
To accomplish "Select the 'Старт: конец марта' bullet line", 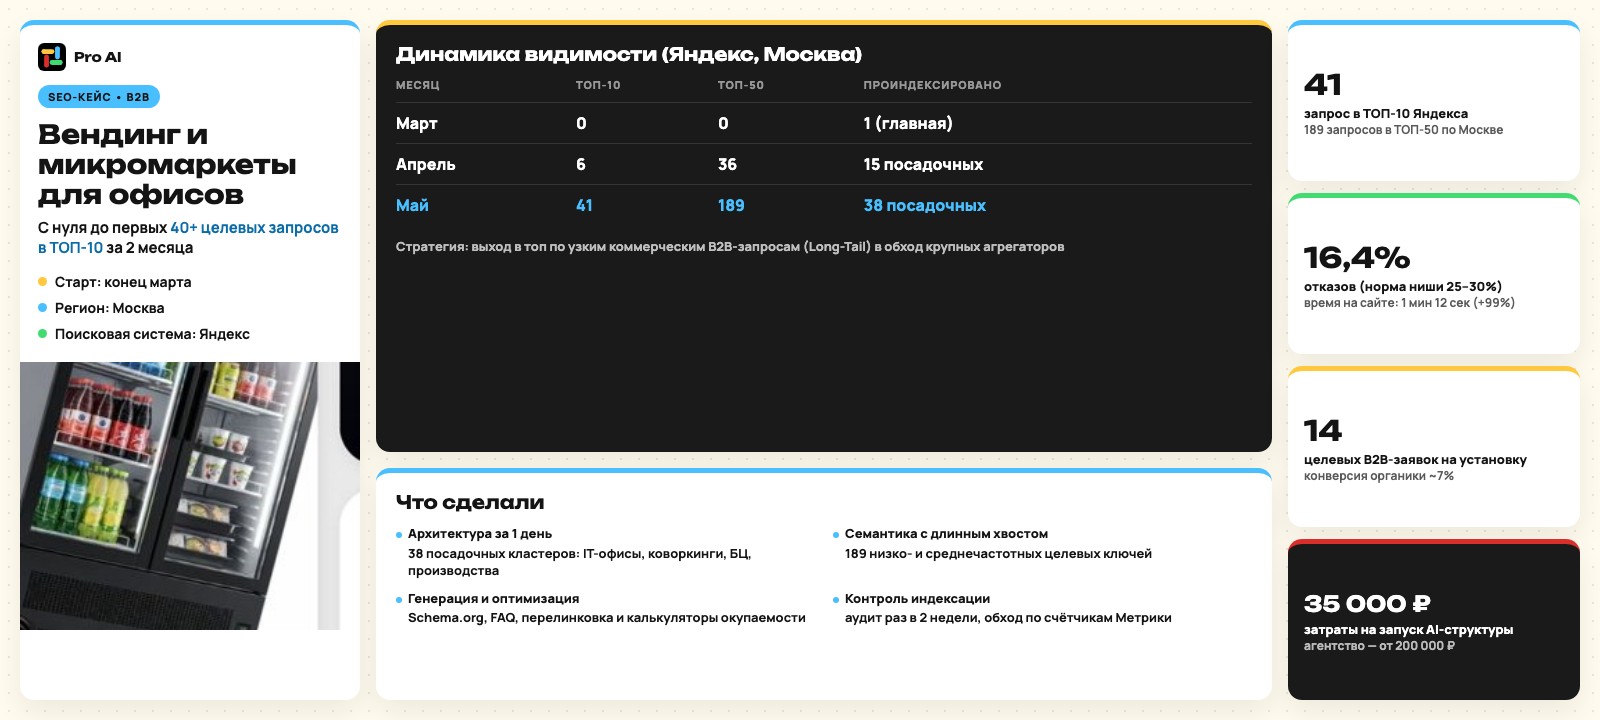I will click(115, 282).
